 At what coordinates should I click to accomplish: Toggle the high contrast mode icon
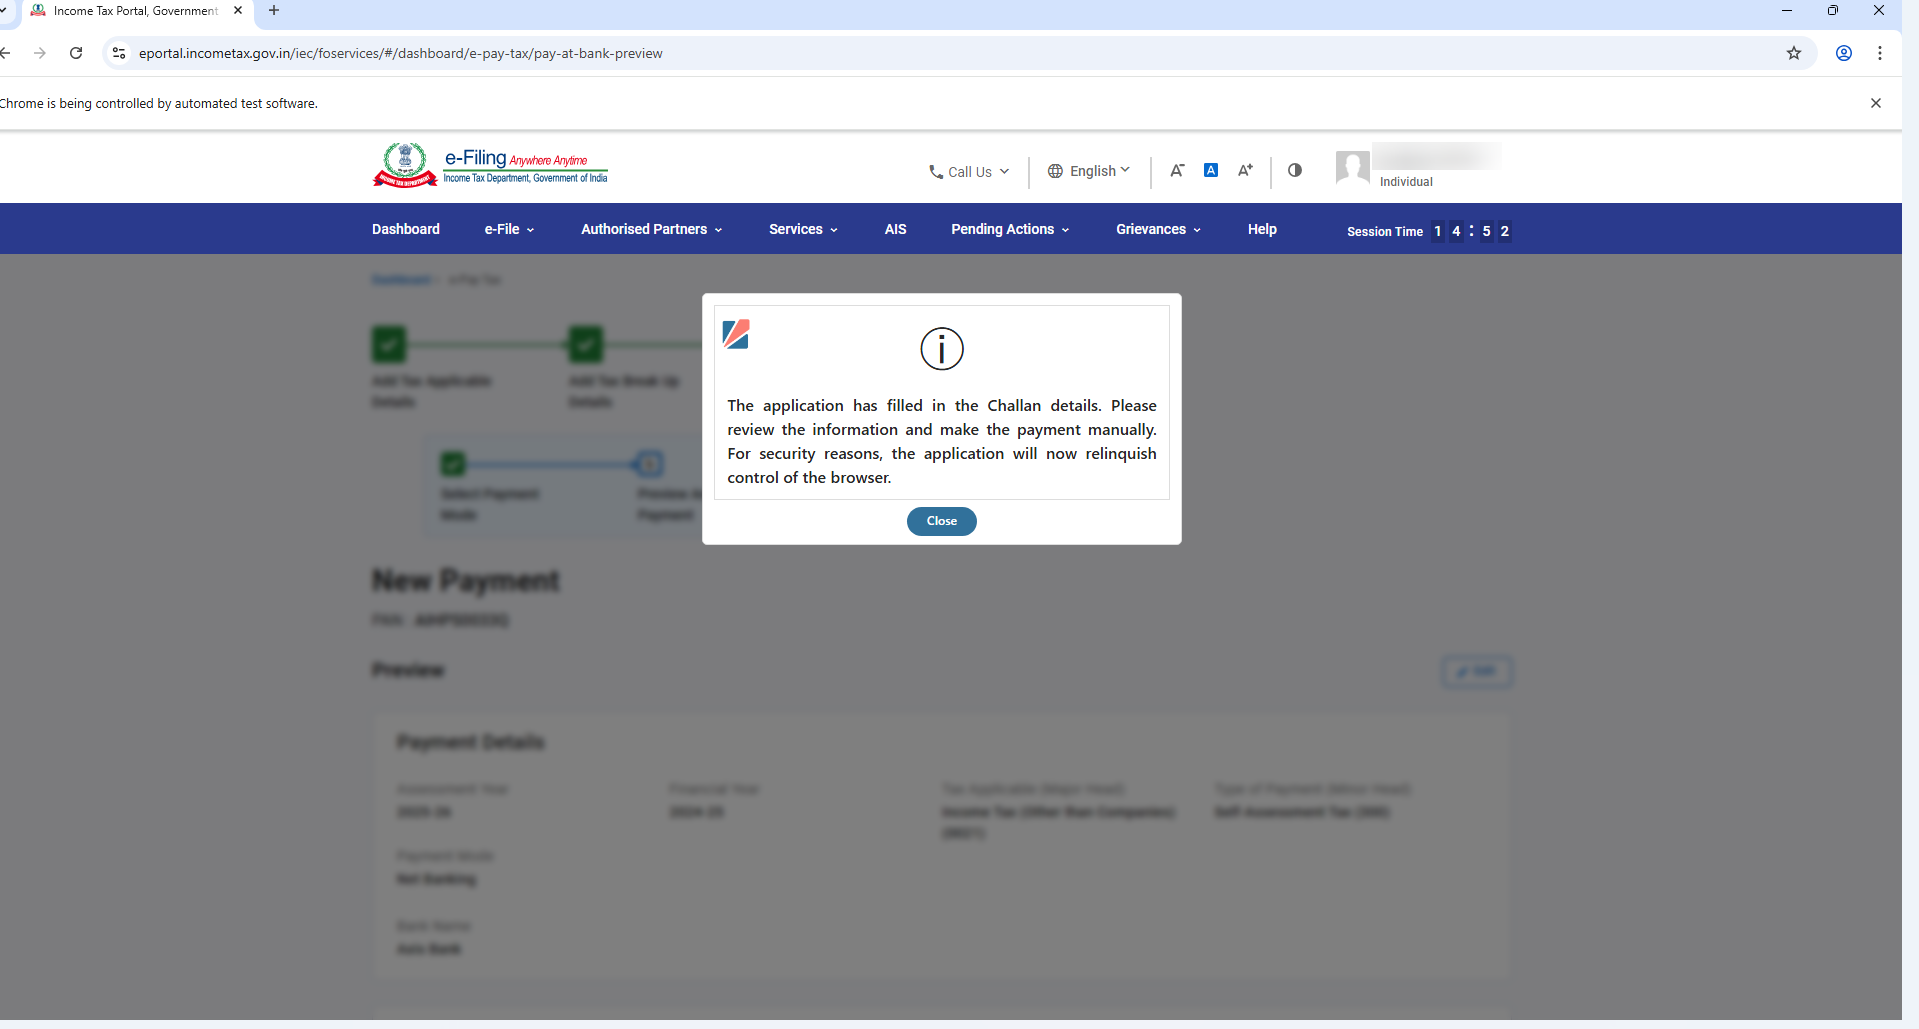pos(1295,170)
